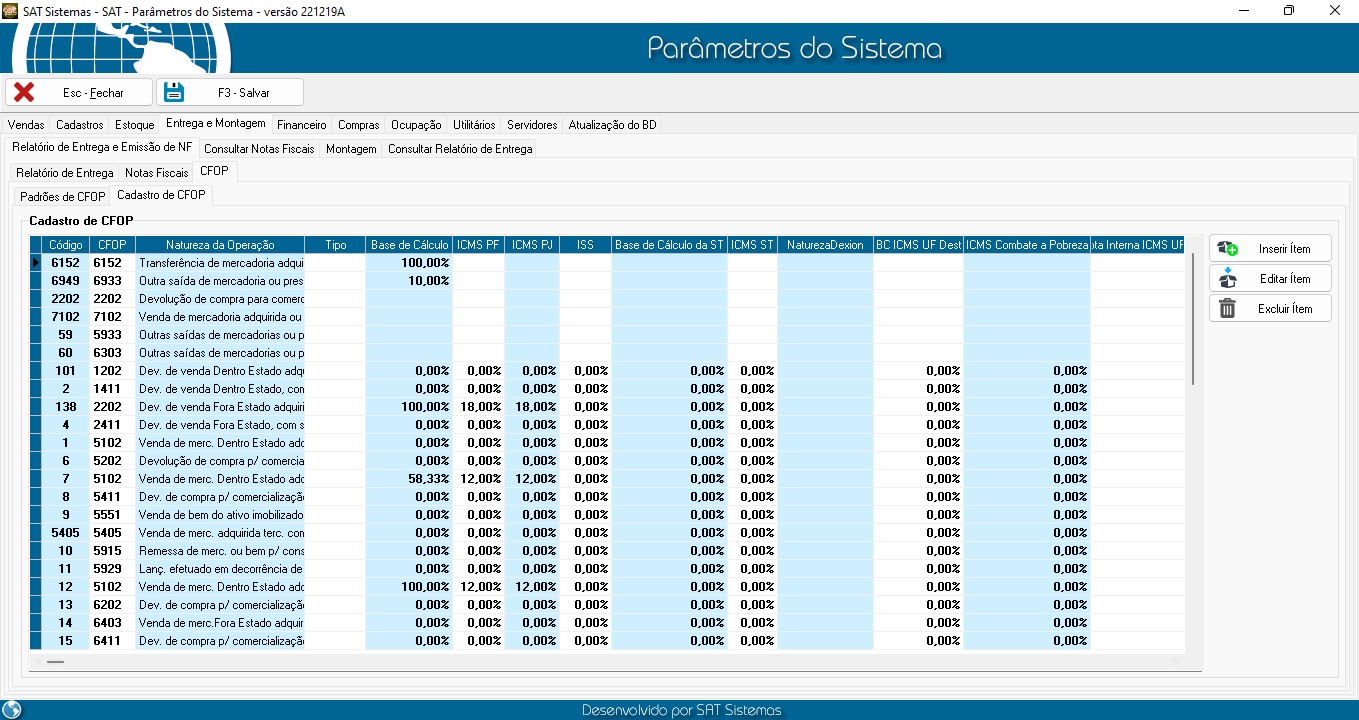Click the Base de Cálculo column header
Screen dimensions: 1359x720
tap(409, 245)
